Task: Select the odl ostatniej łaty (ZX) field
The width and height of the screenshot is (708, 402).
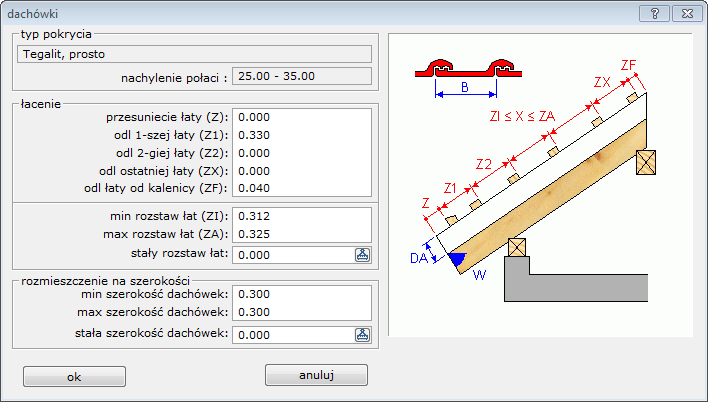Action: click(x=301, y=170)
